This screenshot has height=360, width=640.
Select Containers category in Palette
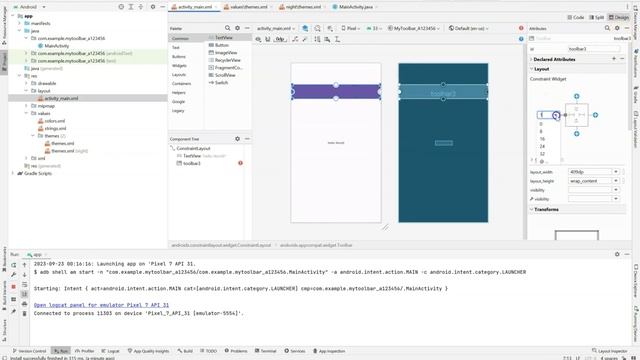point(182,84)
